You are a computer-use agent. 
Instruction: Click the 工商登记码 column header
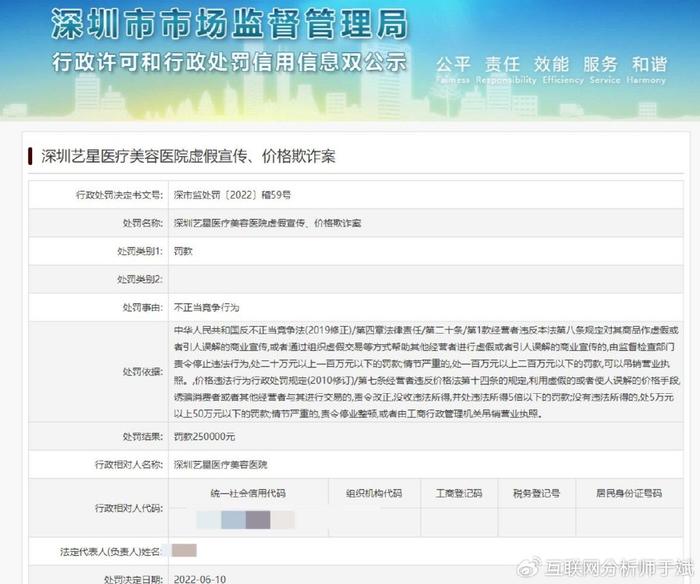(459, 493)
